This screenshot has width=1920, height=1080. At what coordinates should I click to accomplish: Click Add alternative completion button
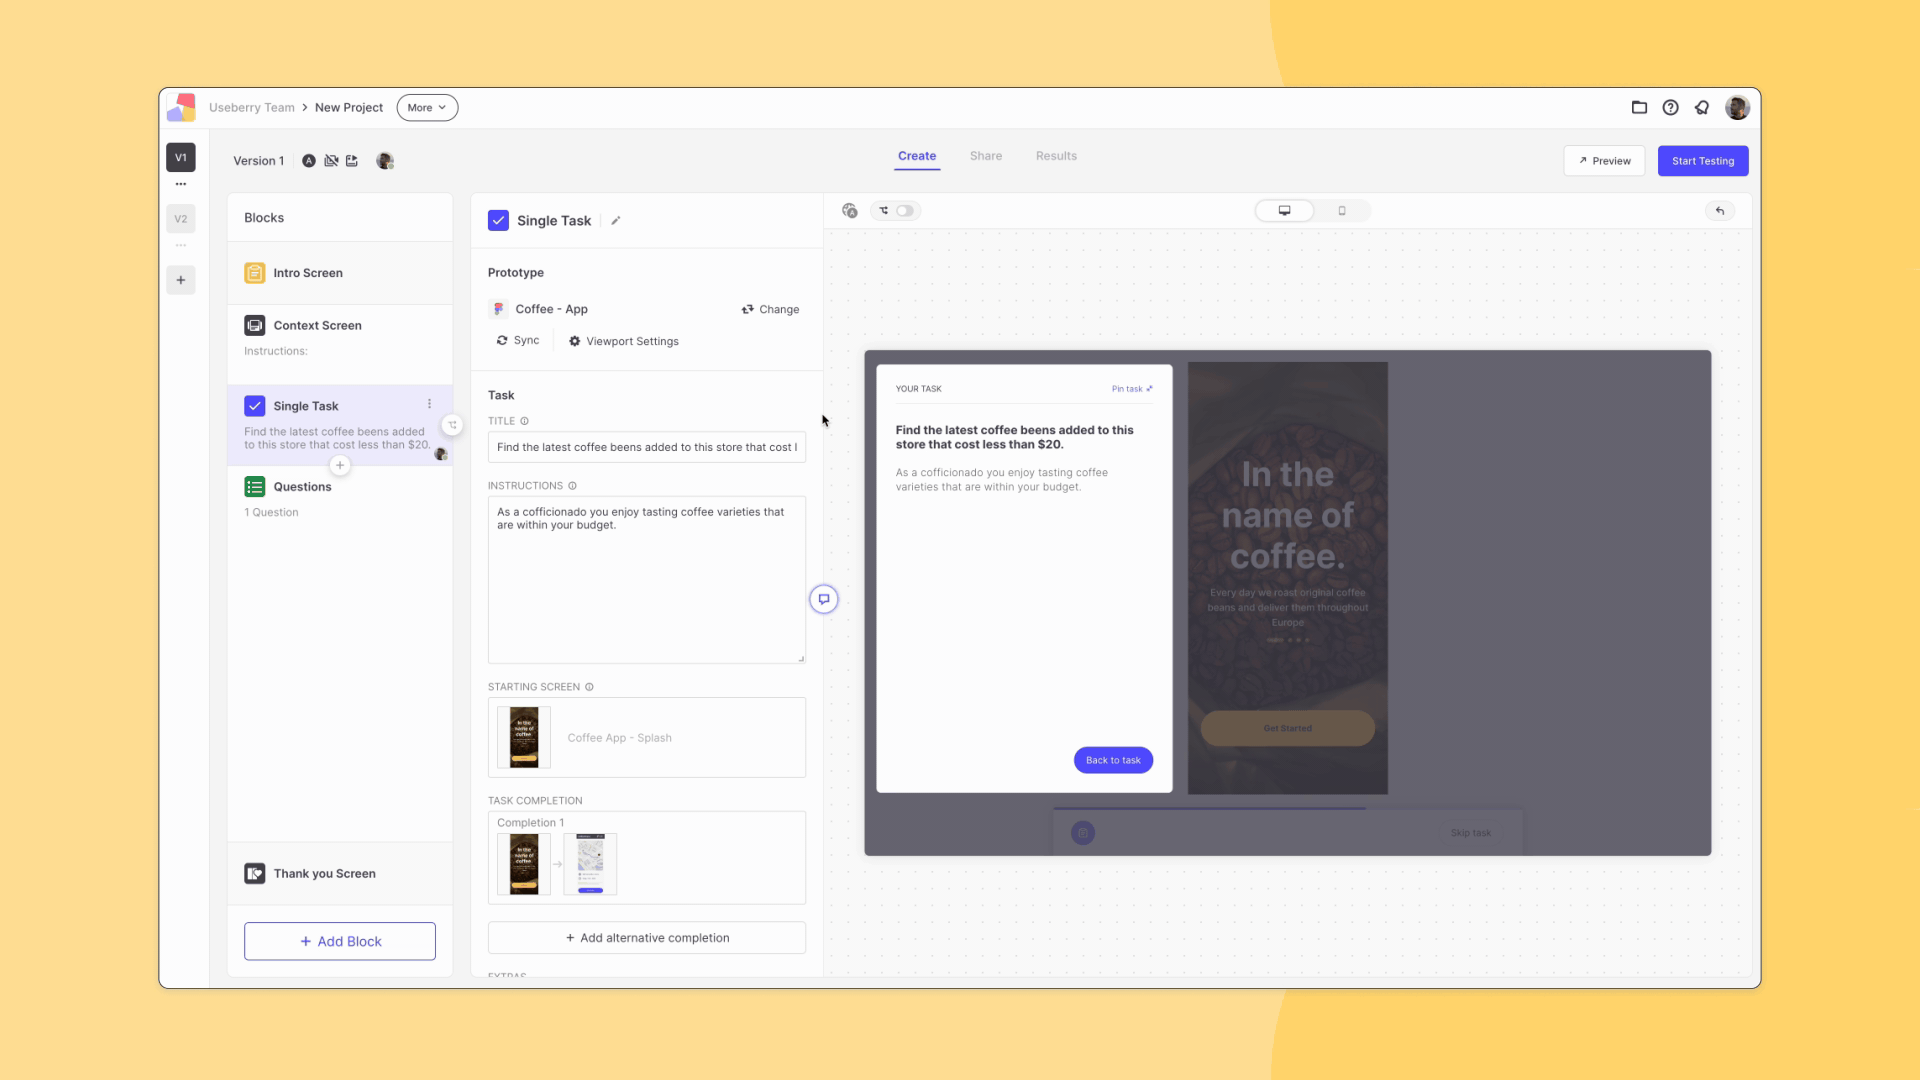pyautogui.click(x=646, y=938)
